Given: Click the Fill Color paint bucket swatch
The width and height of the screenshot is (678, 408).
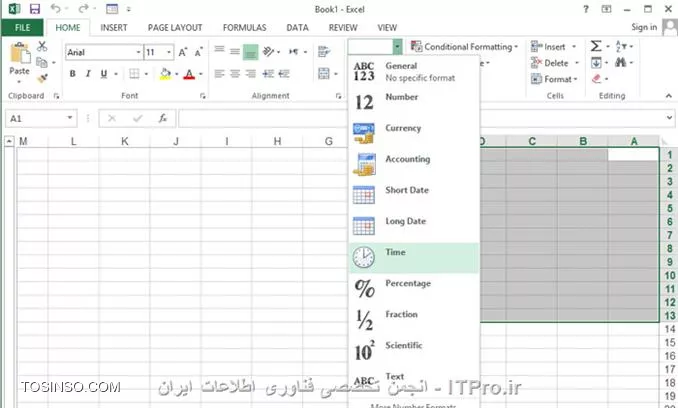Looking at the screenshot, I should pyautogui.click(x=165, y=74).
